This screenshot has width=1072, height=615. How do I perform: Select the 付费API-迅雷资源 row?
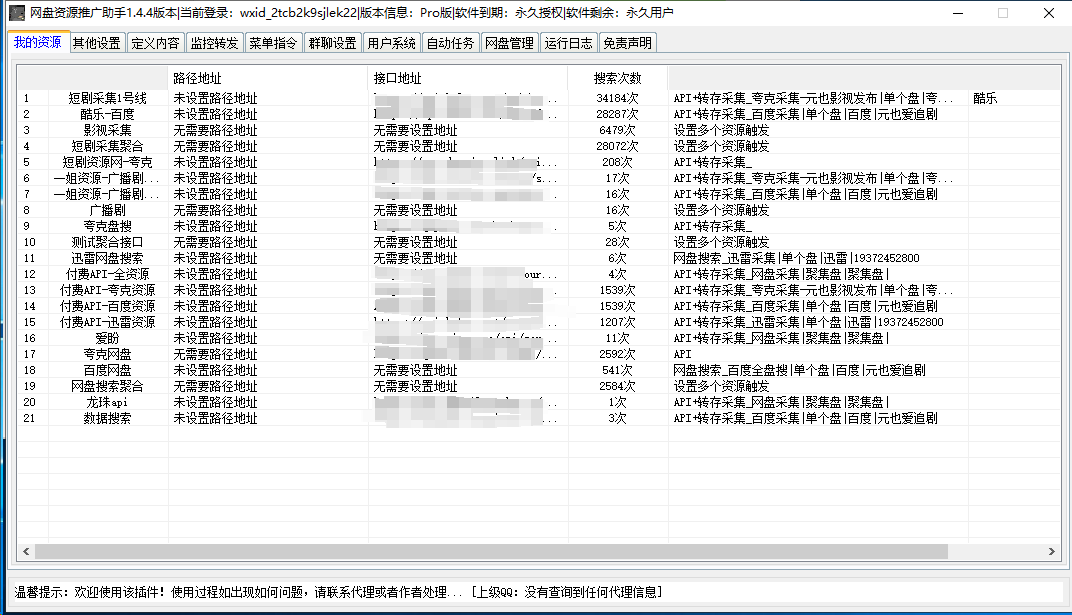coord(107,322)
